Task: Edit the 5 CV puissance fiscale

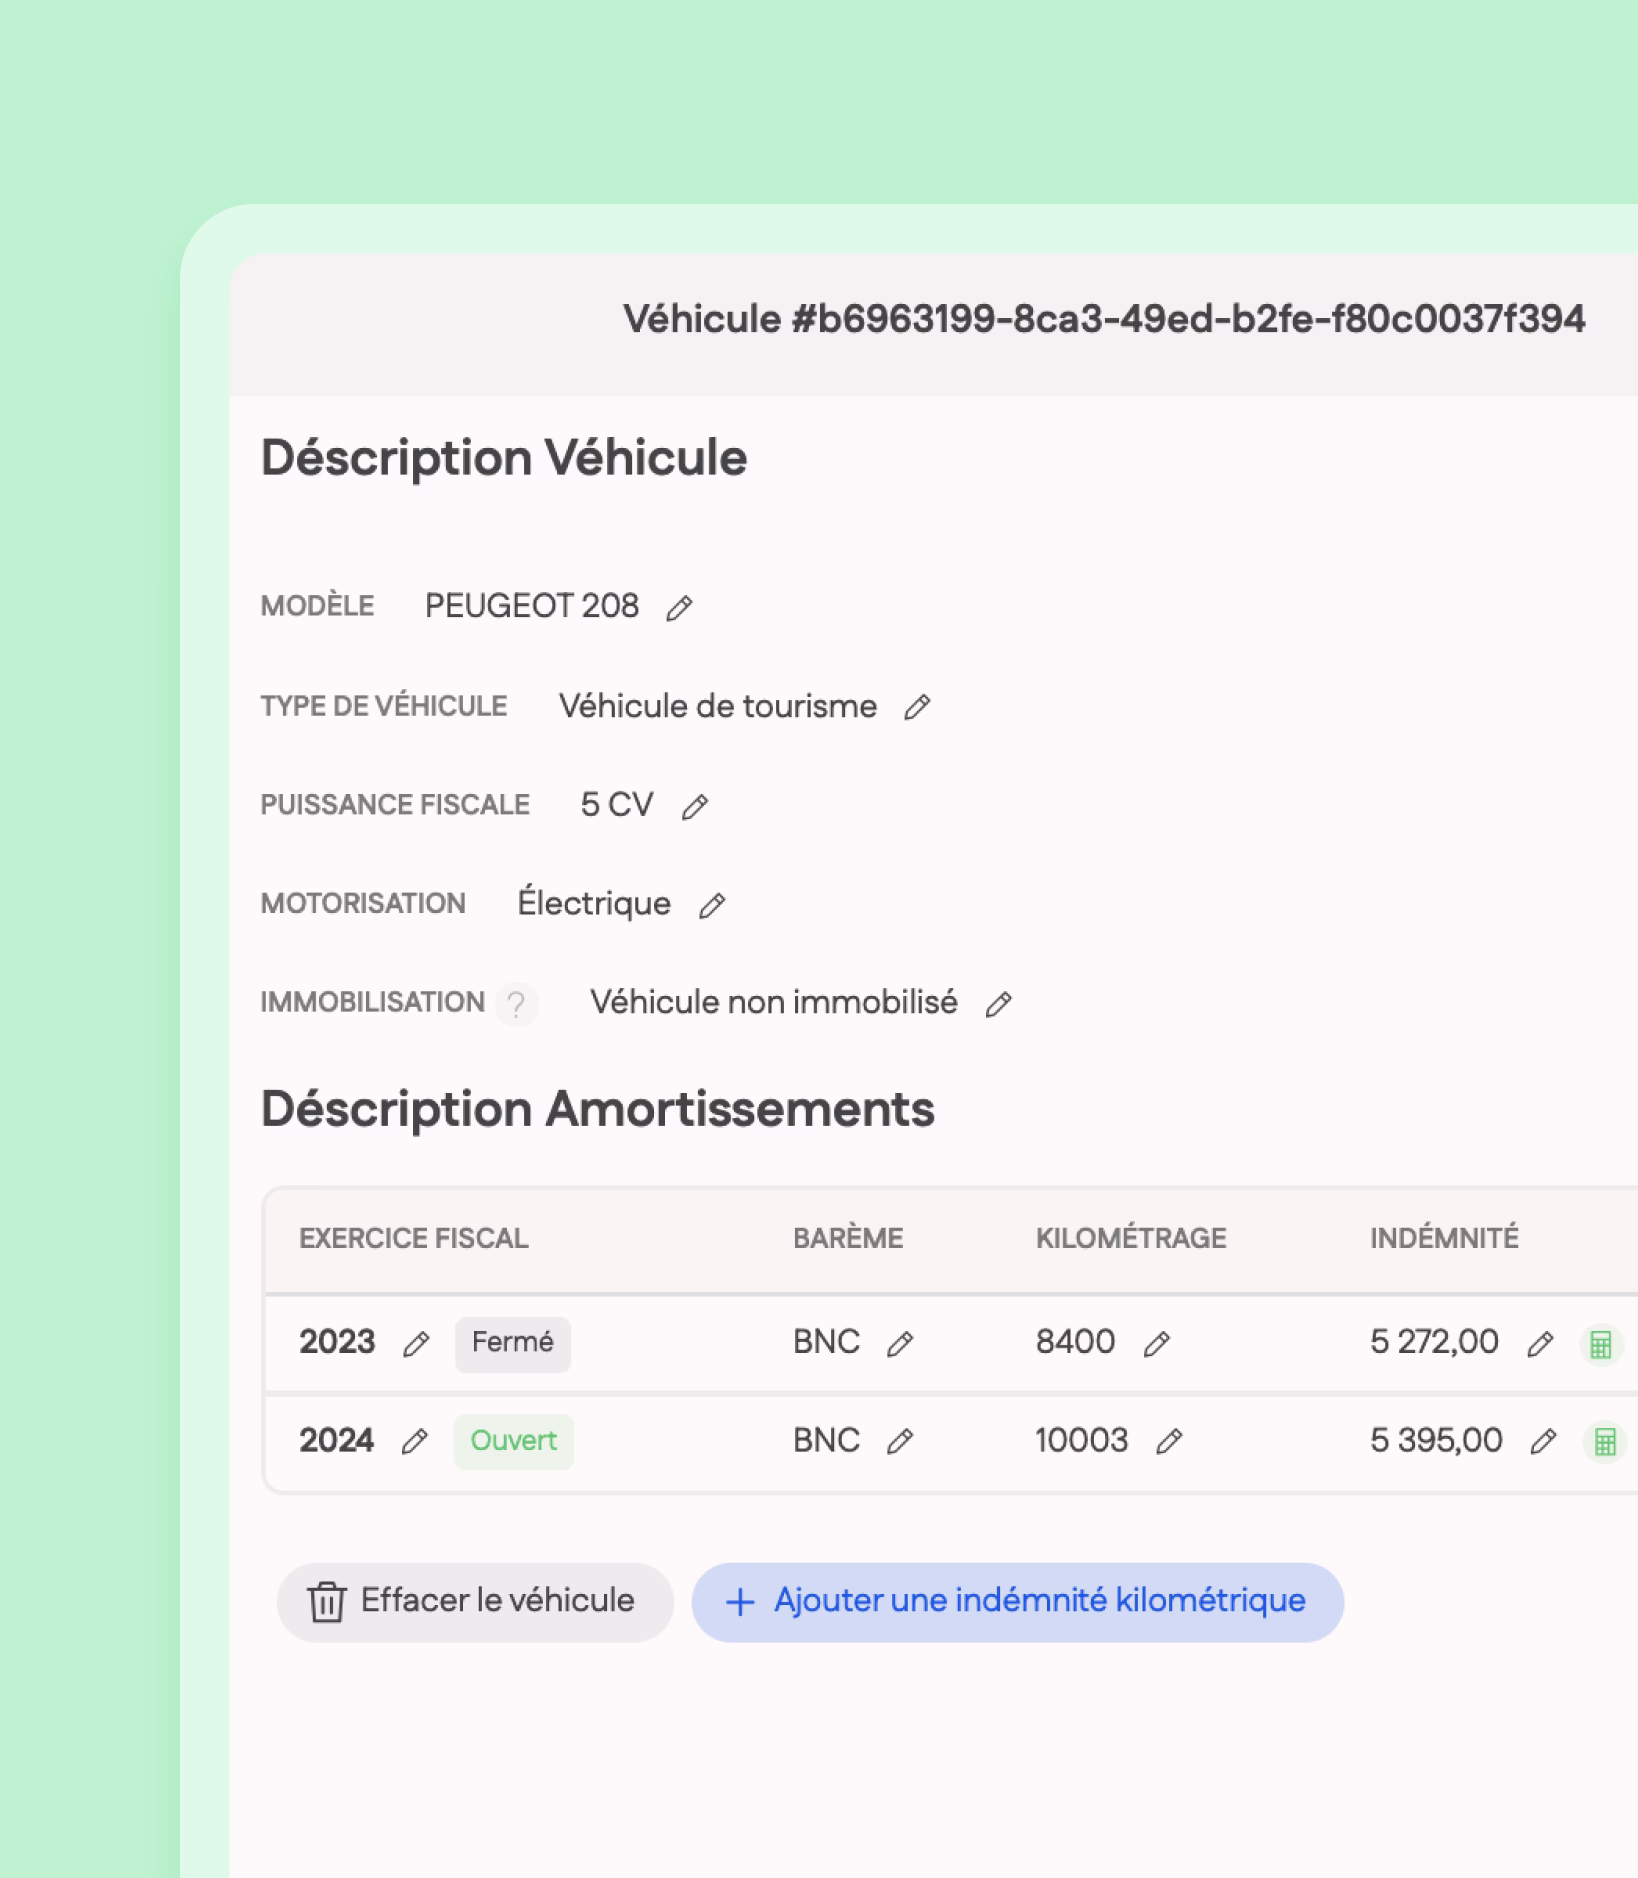Action: [695, 807]
